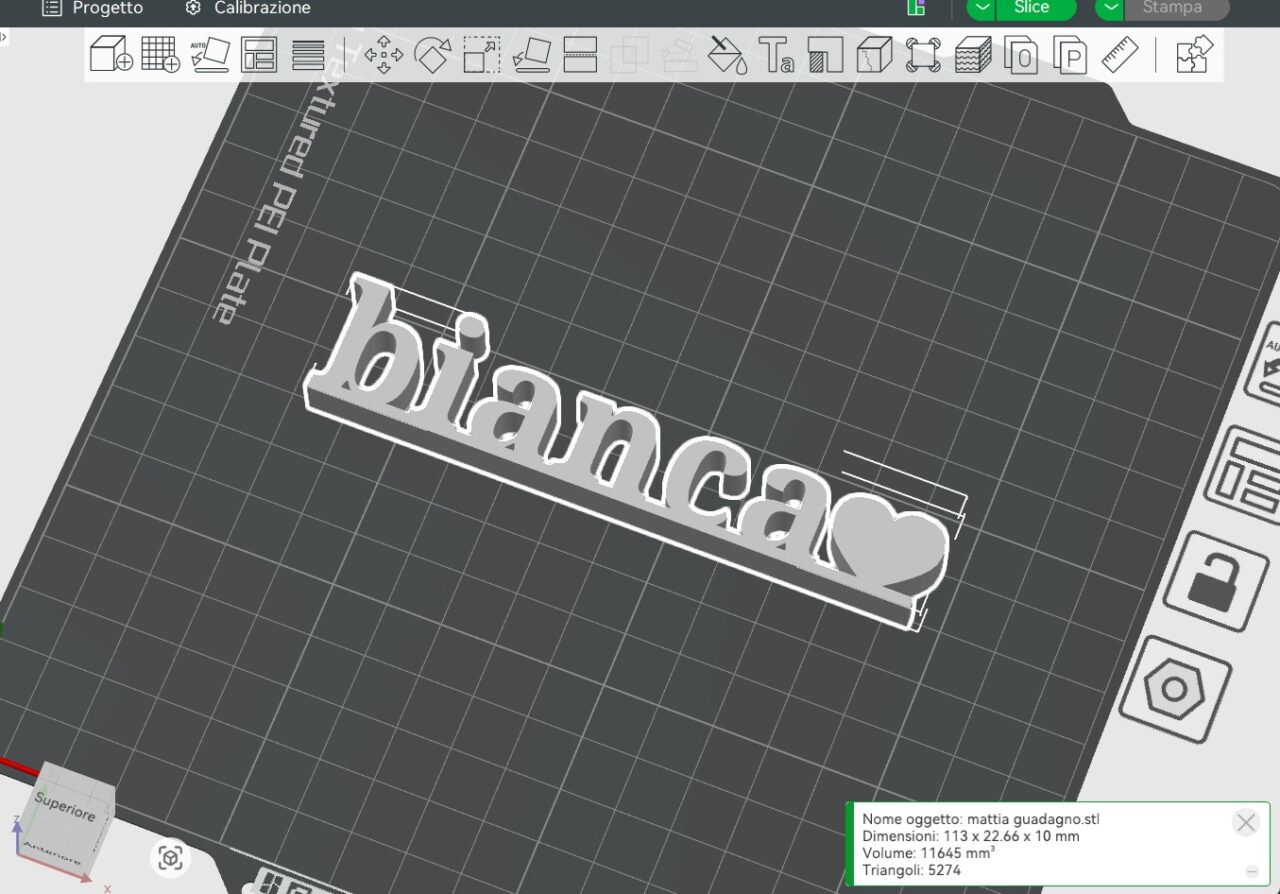This screenshot has width=1280, height=894.
Task: Expand the Slice dropdown arrow
Action: (983, 8)
